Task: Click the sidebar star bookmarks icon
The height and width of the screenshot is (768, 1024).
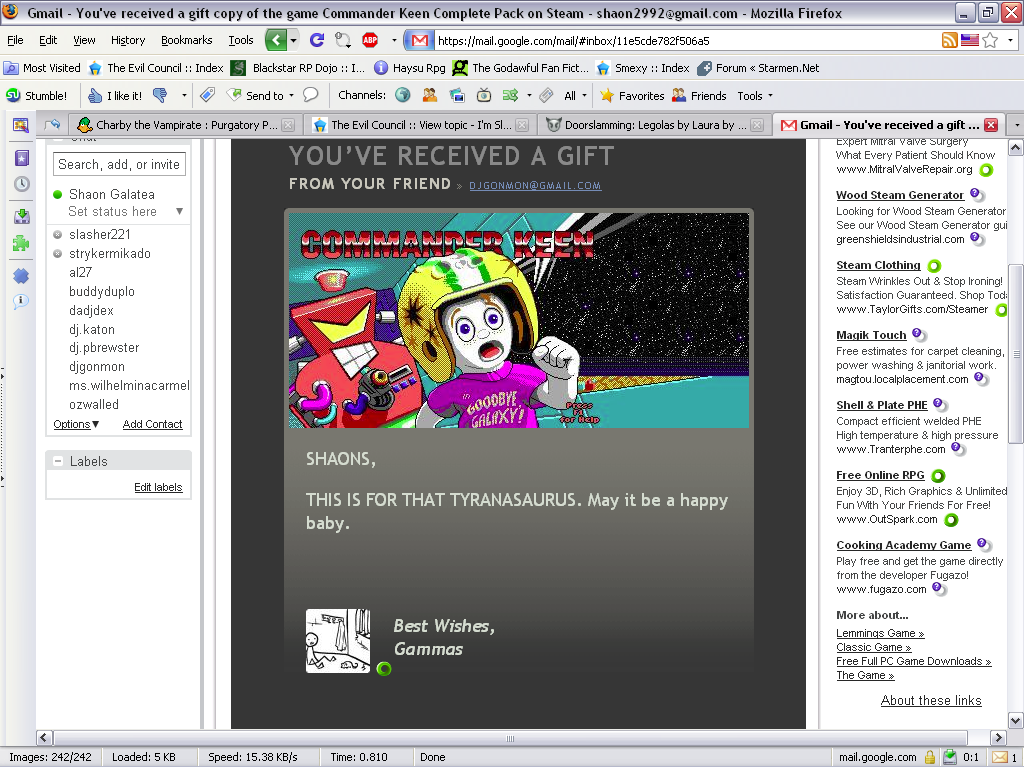Action: pyautogui.click(x=22, y=158)
